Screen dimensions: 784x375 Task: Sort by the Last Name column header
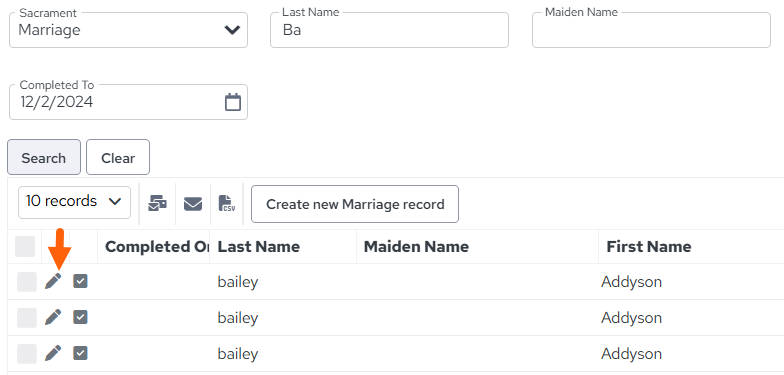pyautogui.click(x=258, y=246)
